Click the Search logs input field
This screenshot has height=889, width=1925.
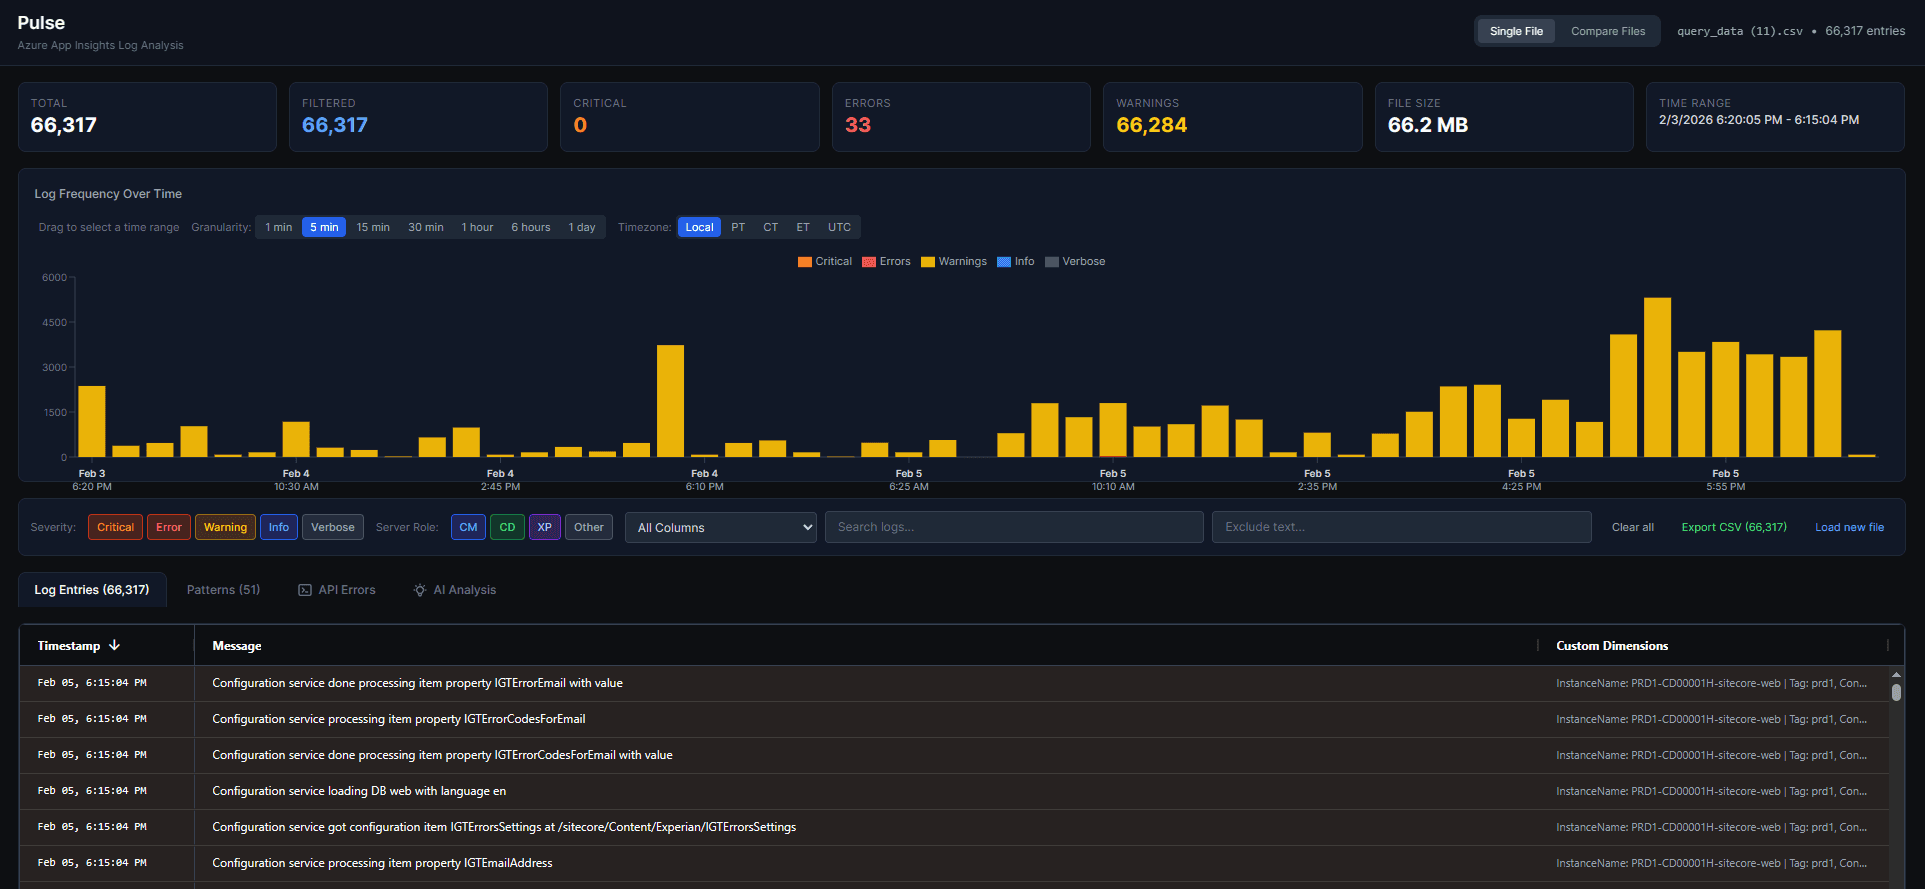pyautogui.click(x=1014, y=527)
